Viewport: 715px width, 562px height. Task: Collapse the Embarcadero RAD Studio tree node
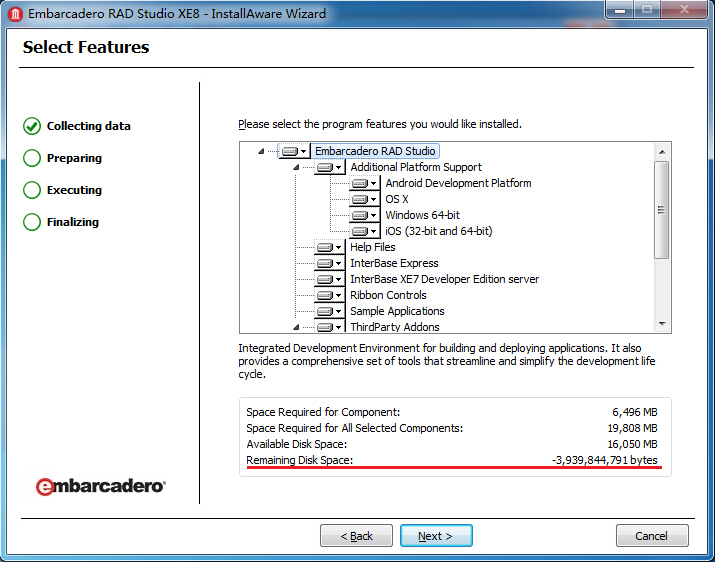(x=261, y=151)
